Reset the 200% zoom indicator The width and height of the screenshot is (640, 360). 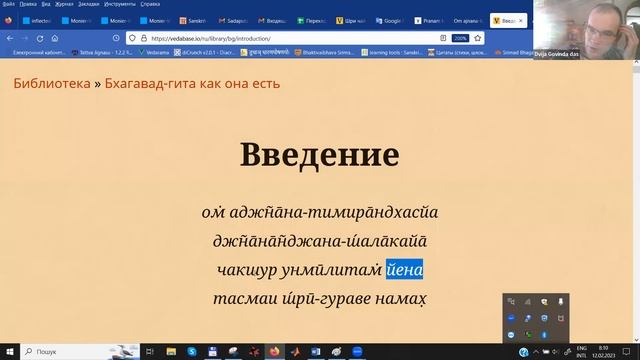tap(460, 38)
